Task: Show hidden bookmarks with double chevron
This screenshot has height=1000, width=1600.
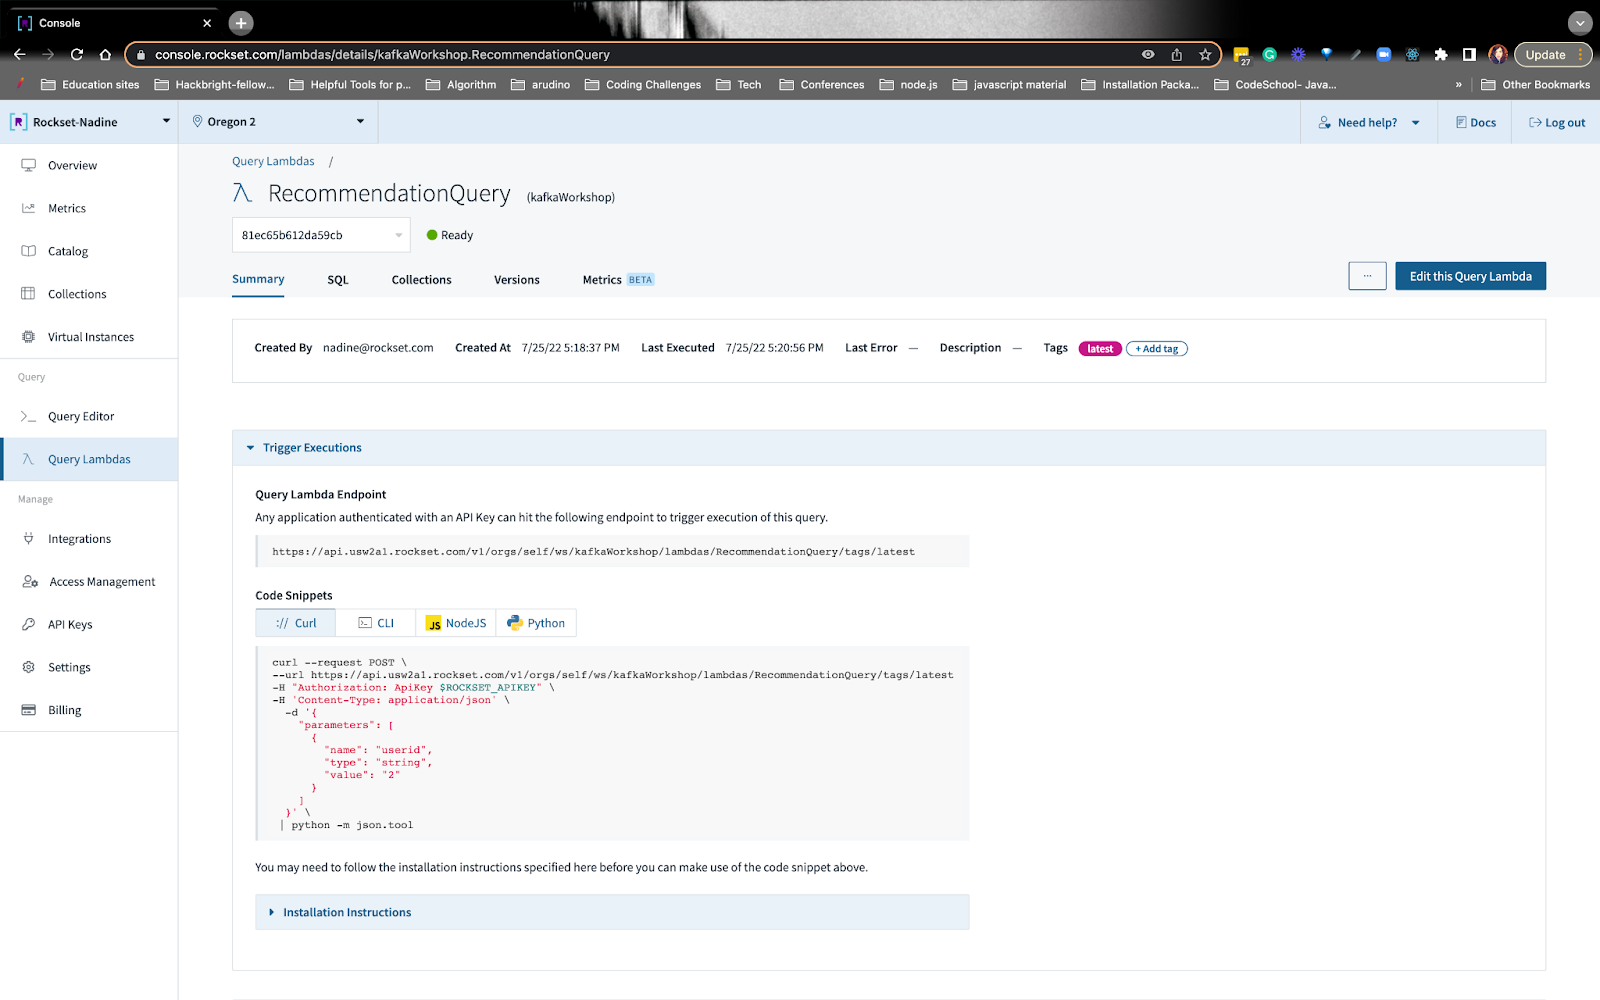Action: (x=1458, y=85)
